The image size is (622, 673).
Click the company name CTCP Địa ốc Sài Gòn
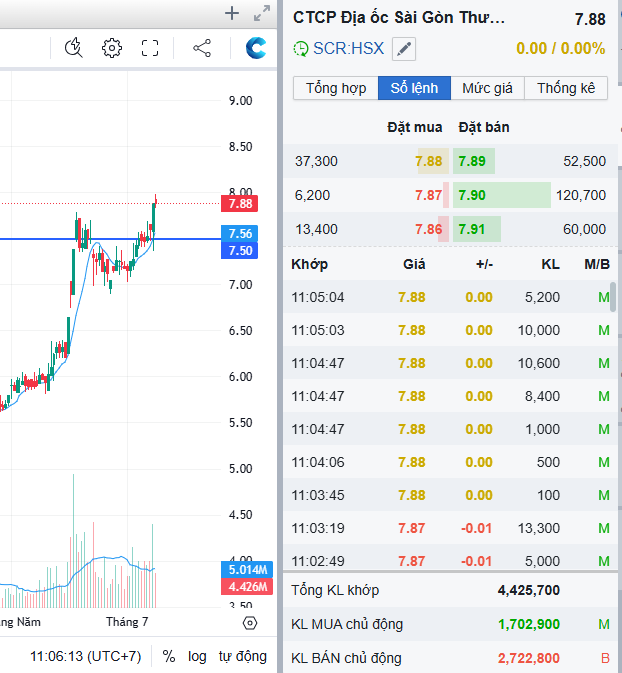[x=398, y=18]
